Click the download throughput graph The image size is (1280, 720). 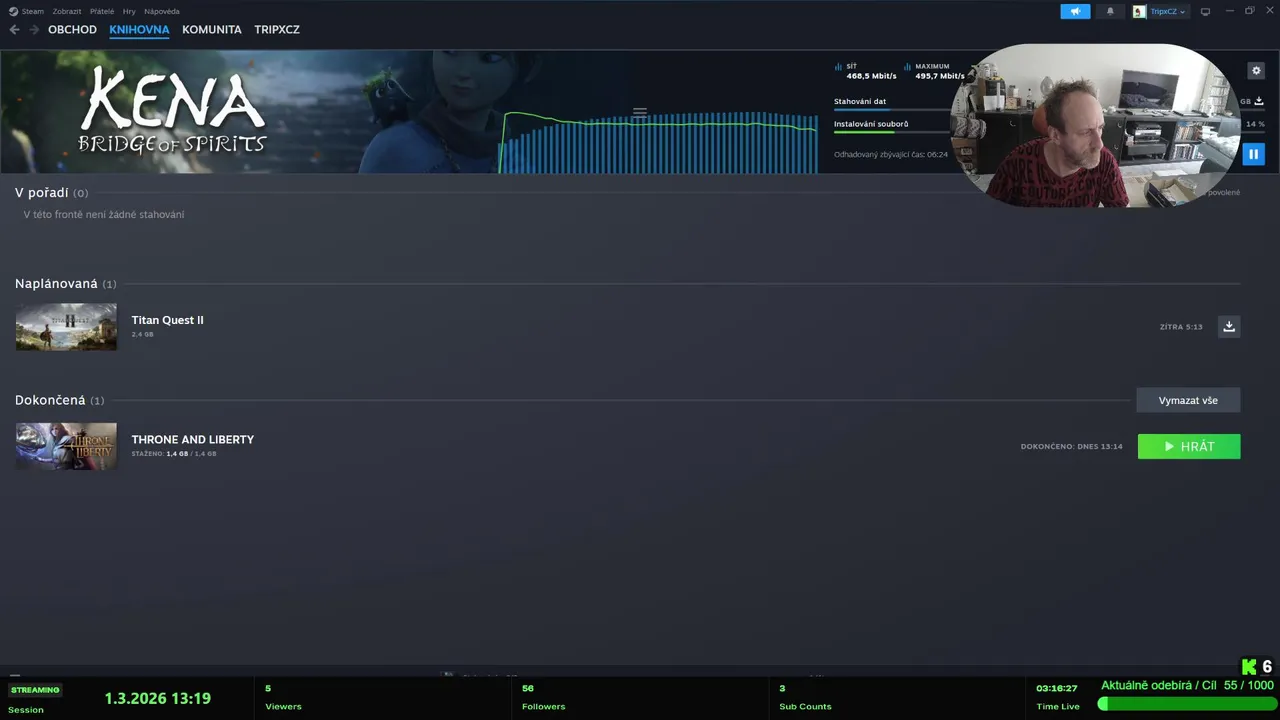(658, 142)
